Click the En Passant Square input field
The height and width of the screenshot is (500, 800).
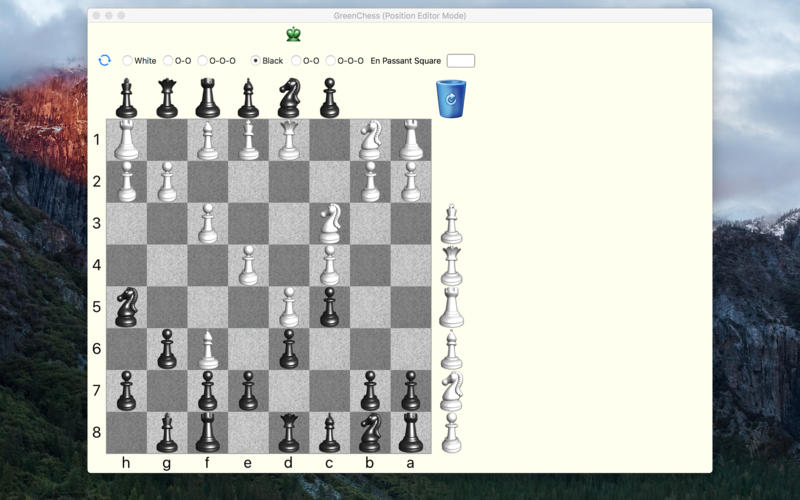(x=460, y=61)
